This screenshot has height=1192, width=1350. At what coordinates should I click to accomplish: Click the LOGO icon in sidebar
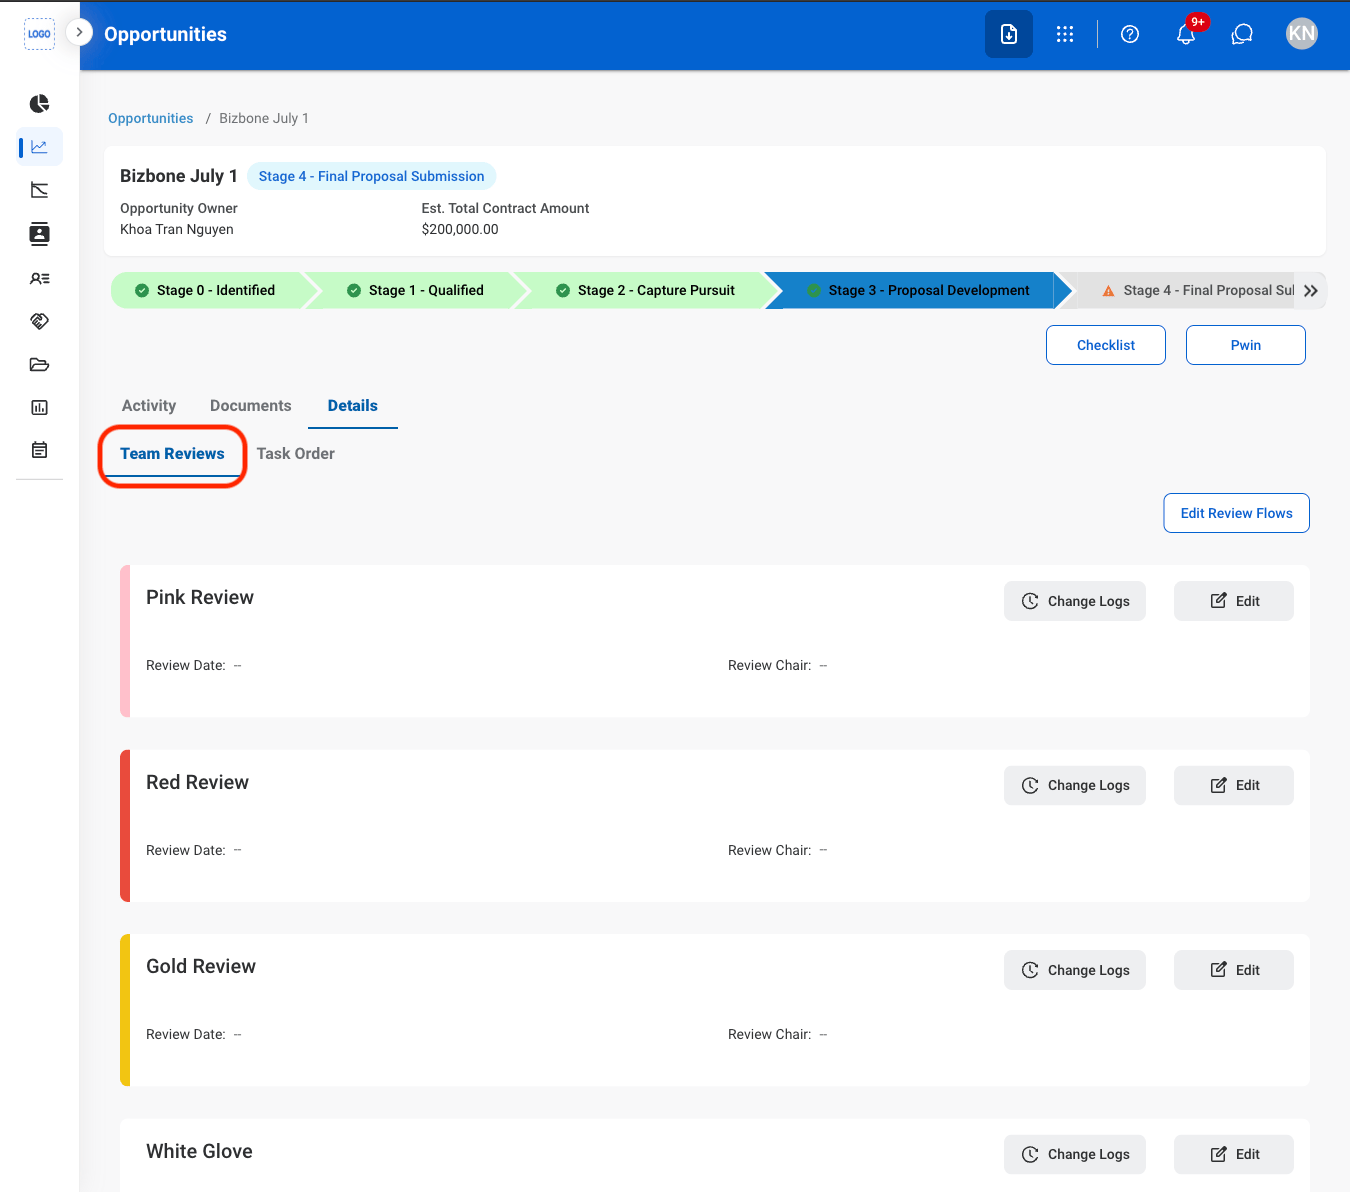point(39,34)
